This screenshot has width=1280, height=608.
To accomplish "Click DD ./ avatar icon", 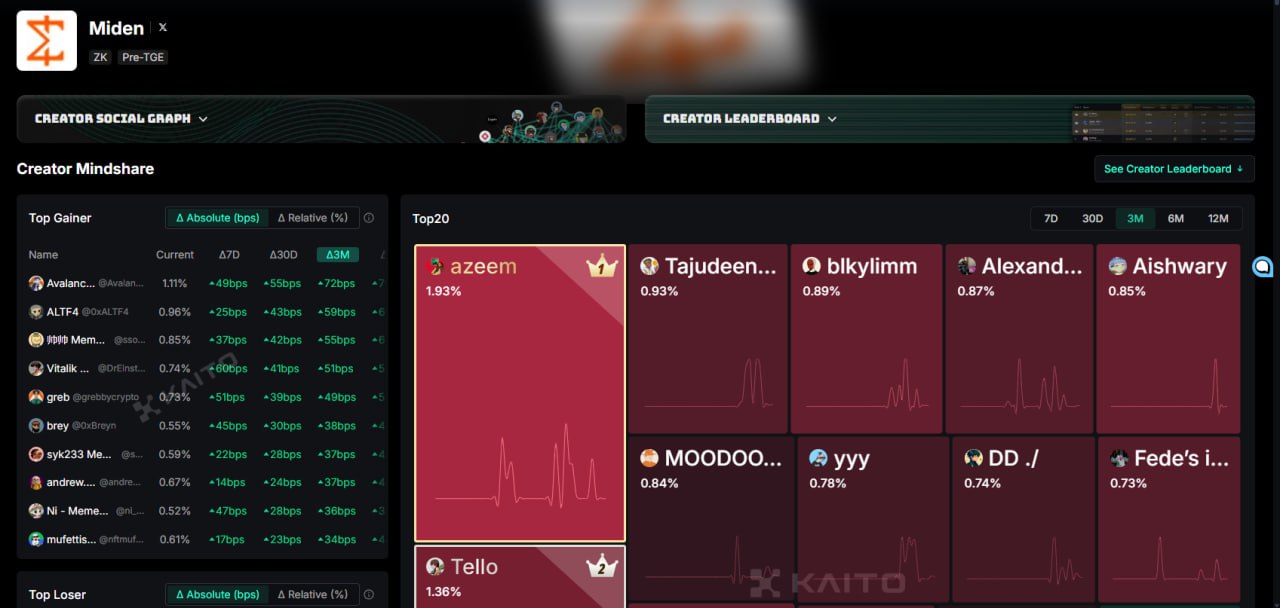I will click(x=973, y=458).
